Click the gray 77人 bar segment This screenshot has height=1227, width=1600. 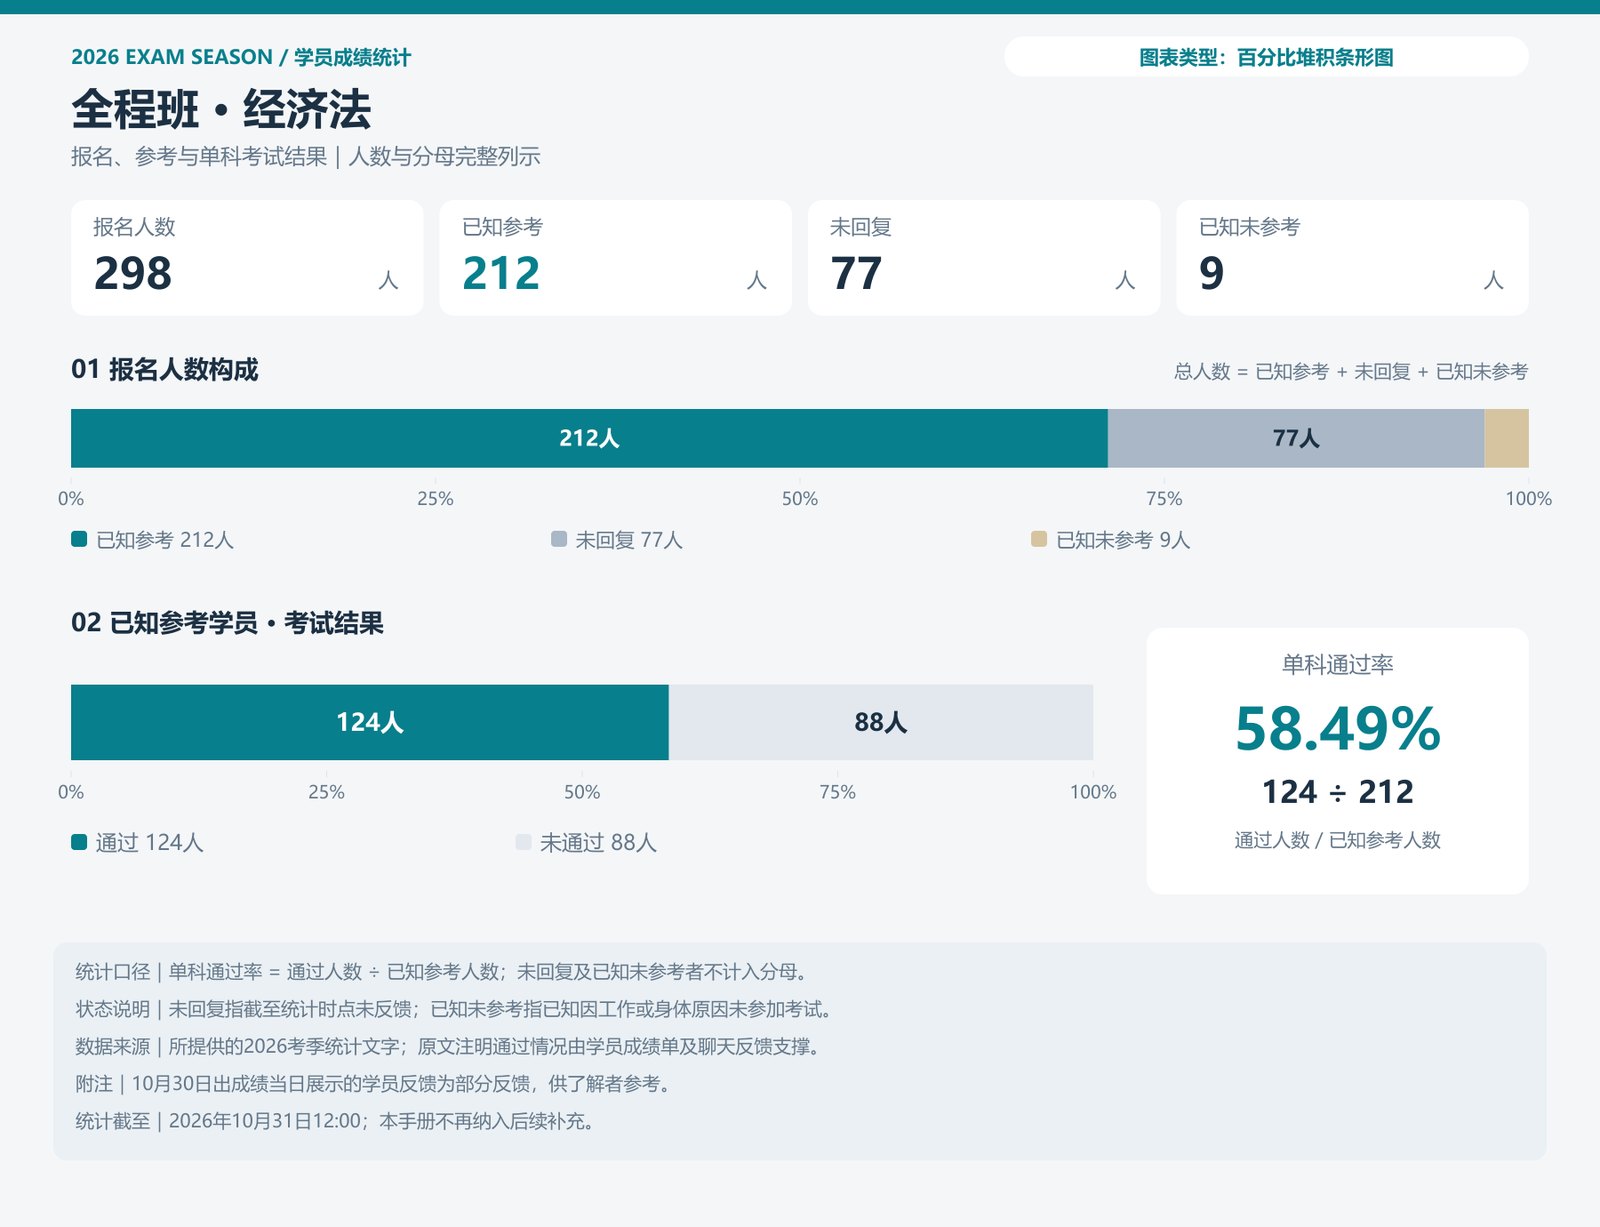(x=1296, y=438)
